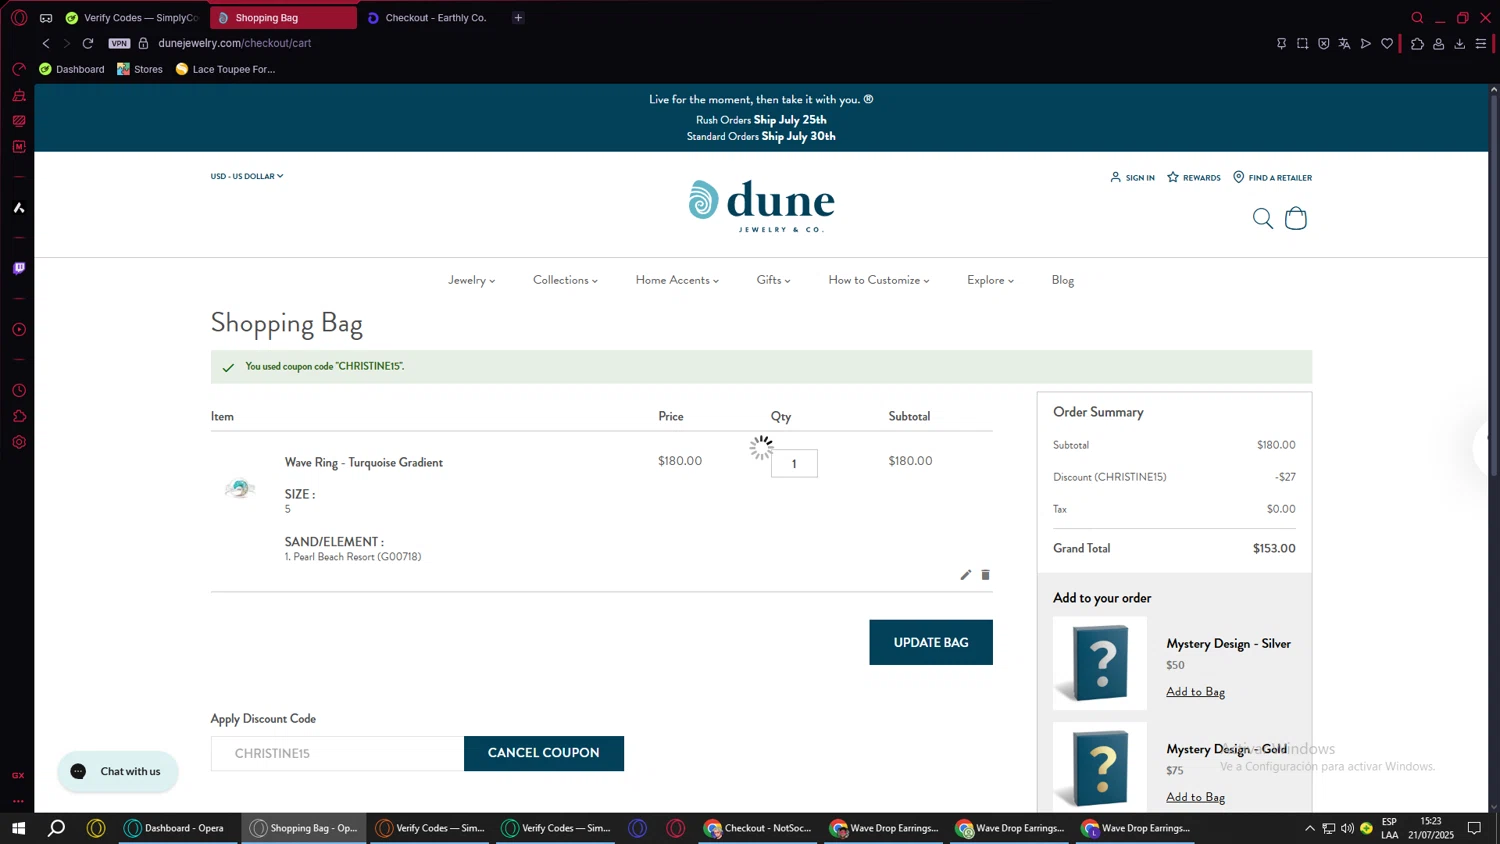Add Mystery Design - Silver to bag
Image resolution: width=1500 pixels, height=844 pixels.
1195,692
